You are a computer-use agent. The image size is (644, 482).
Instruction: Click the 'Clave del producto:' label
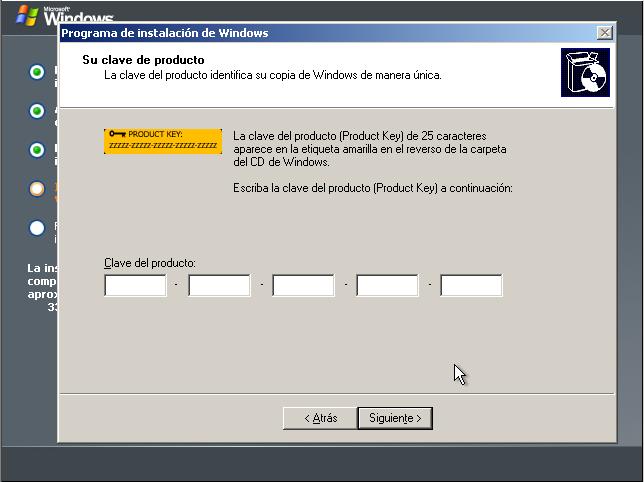click(149, 263)
